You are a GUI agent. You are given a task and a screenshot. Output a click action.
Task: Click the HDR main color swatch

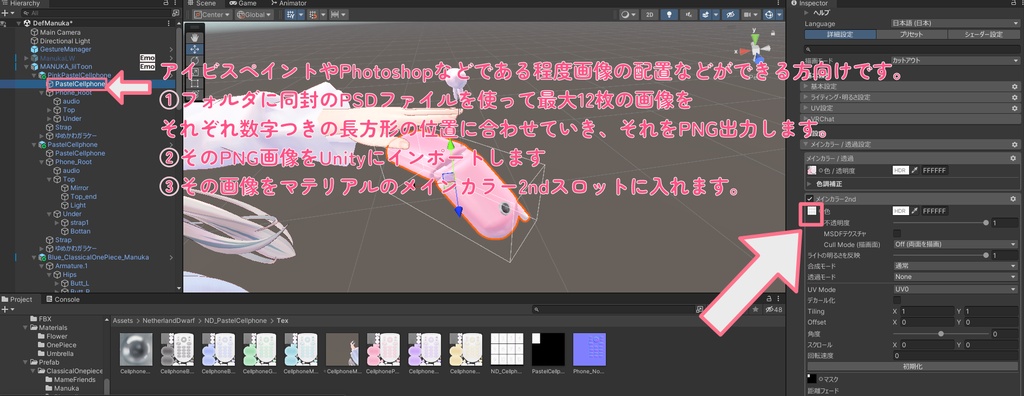(901, 170)
